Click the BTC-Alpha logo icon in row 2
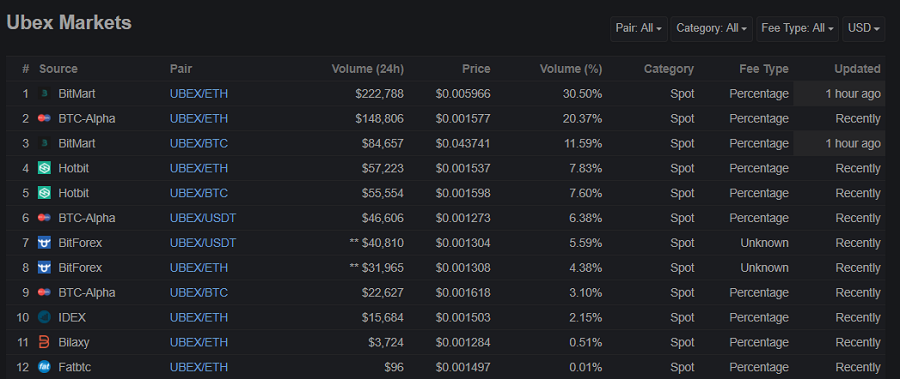This screenshot has width=900, height=379. 44,119
